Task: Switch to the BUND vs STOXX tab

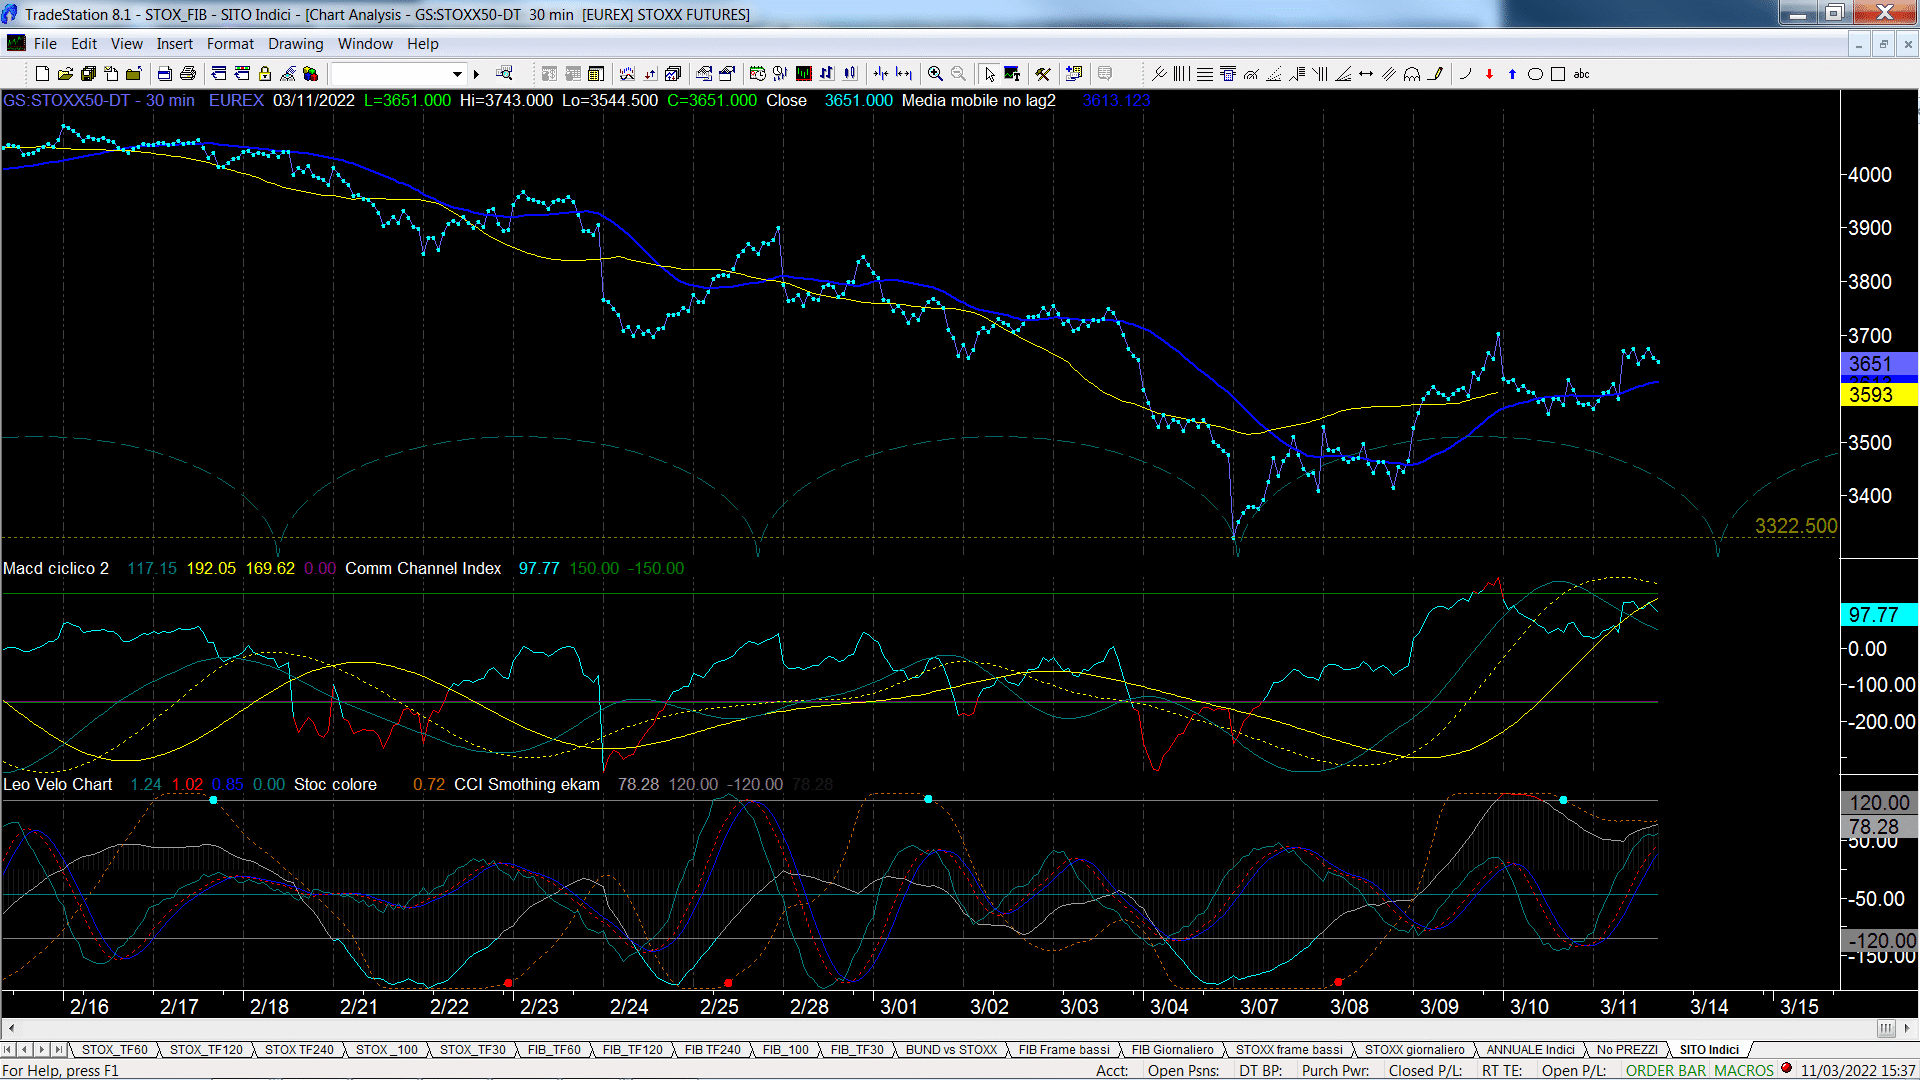Action: point(951,1049)
